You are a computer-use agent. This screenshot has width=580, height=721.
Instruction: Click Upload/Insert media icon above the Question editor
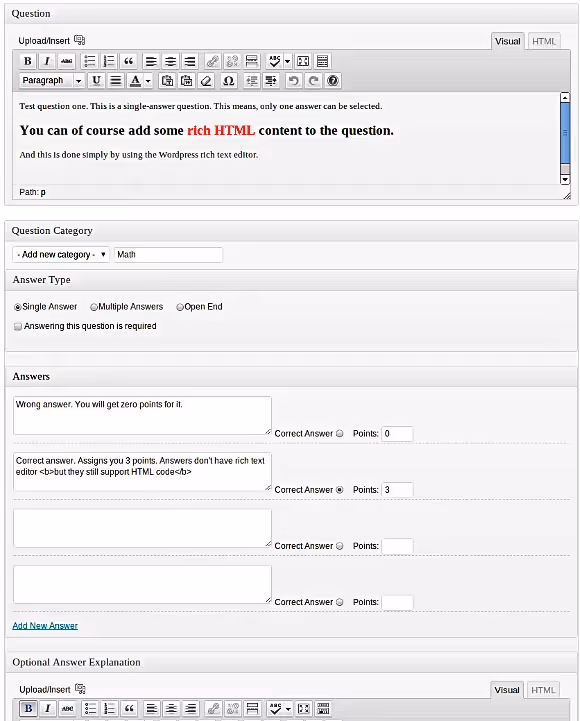(80, 40)
